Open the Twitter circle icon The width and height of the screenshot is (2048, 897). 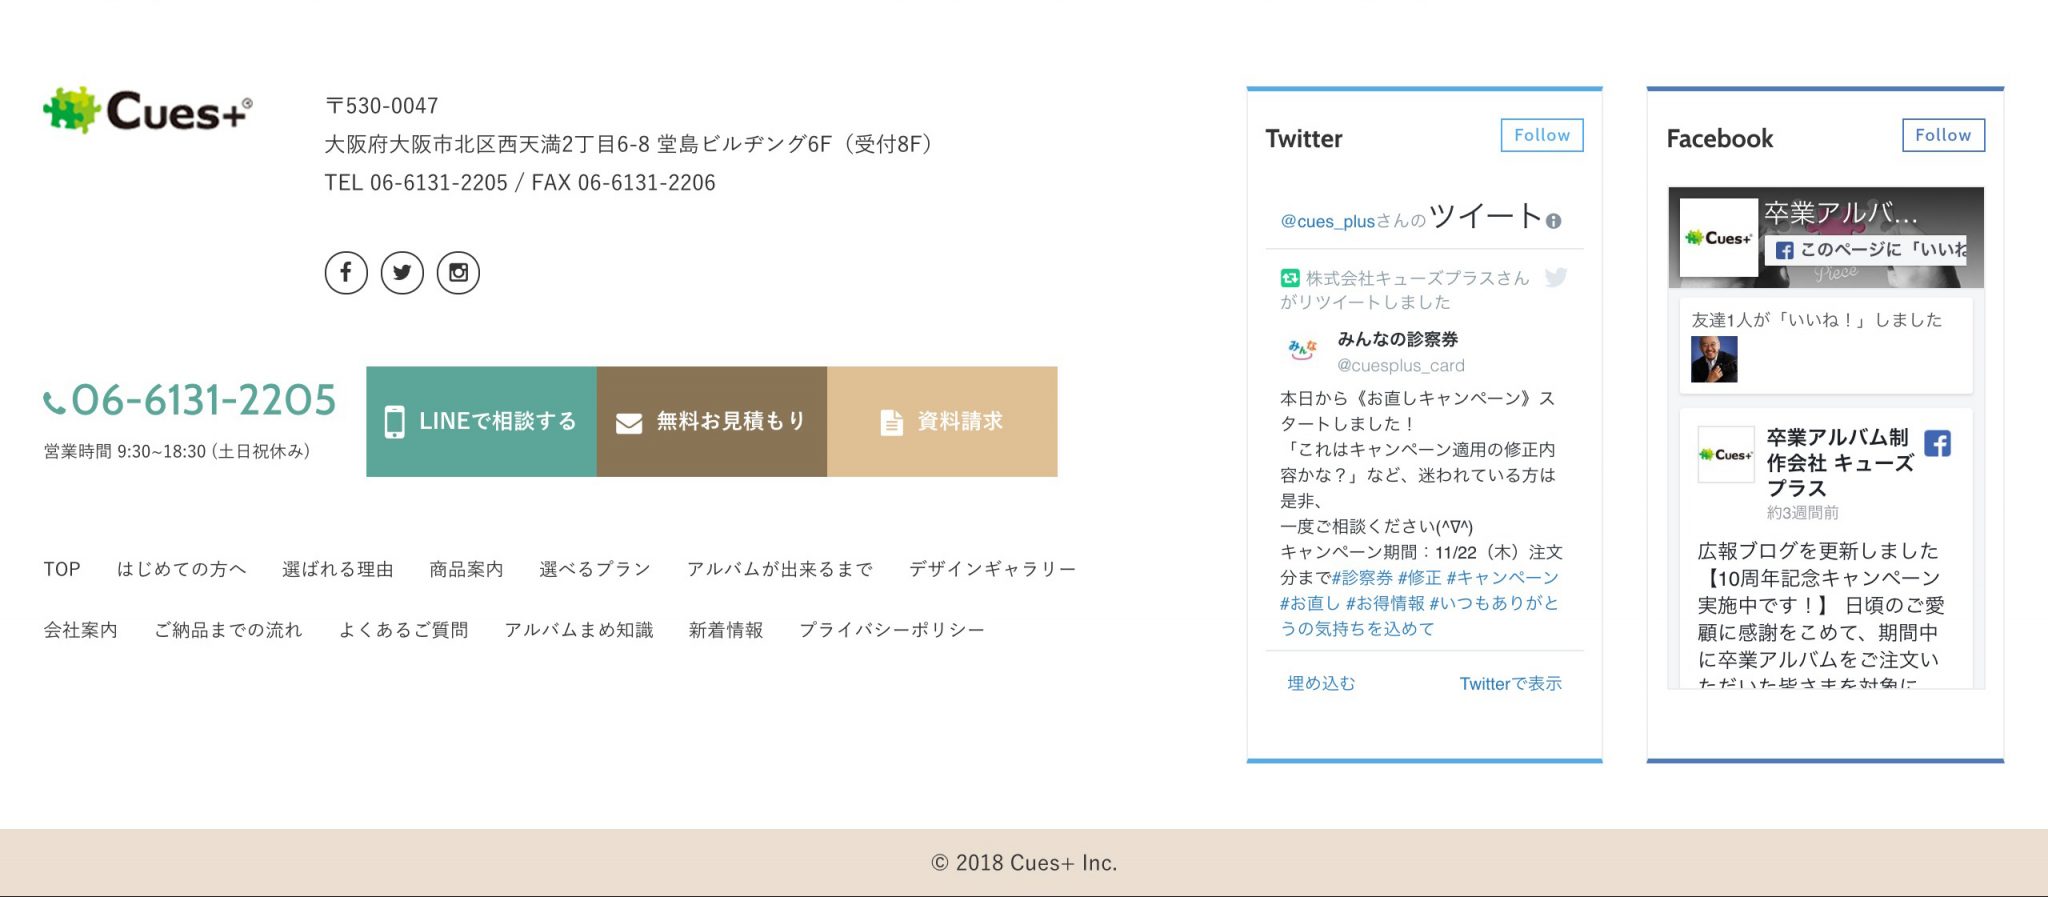(402, 272)
